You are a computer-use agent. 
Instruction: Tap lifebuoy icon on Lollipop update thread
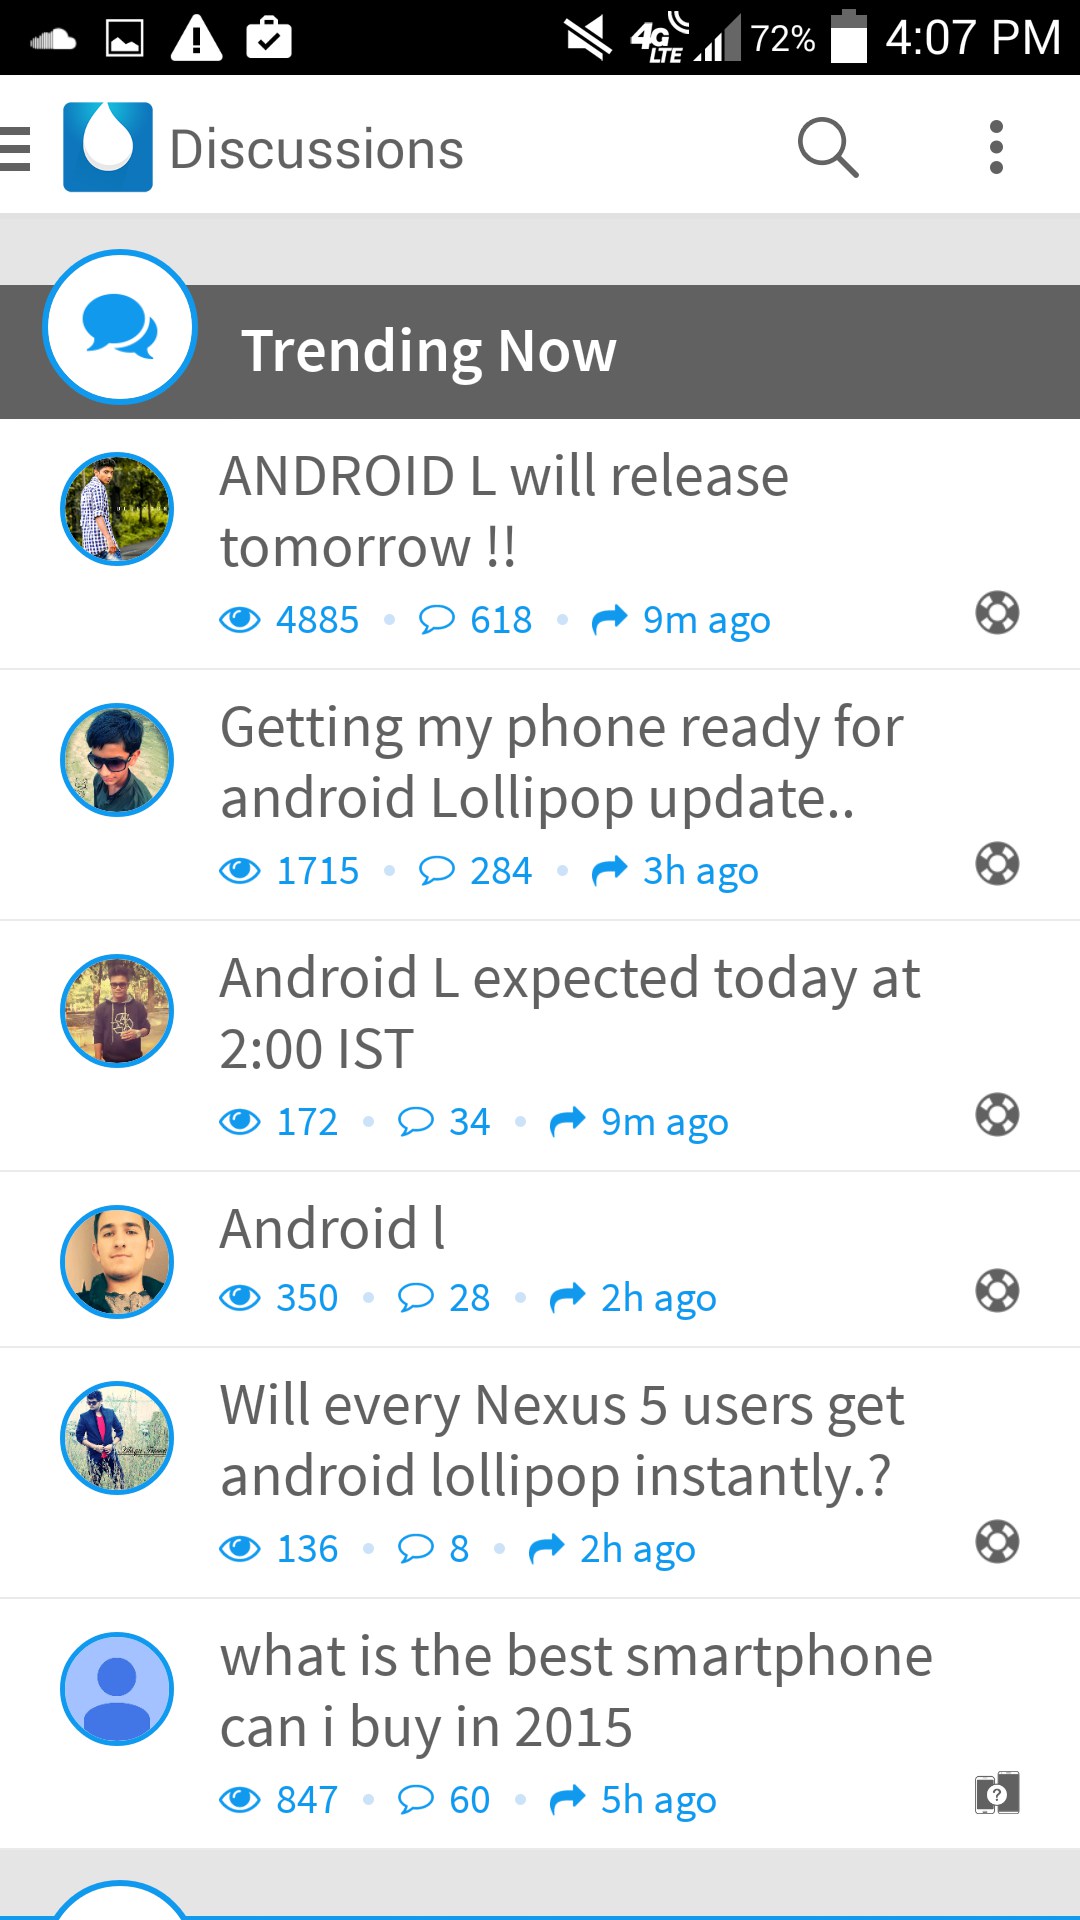pyautogui.click(x=997, y=864)
